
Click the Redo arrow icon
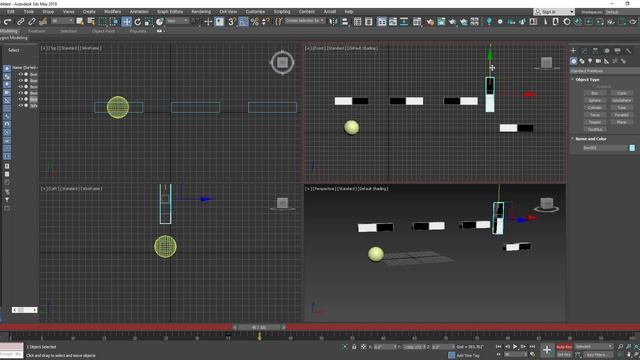pyautogui.click(x=8, y=22)
